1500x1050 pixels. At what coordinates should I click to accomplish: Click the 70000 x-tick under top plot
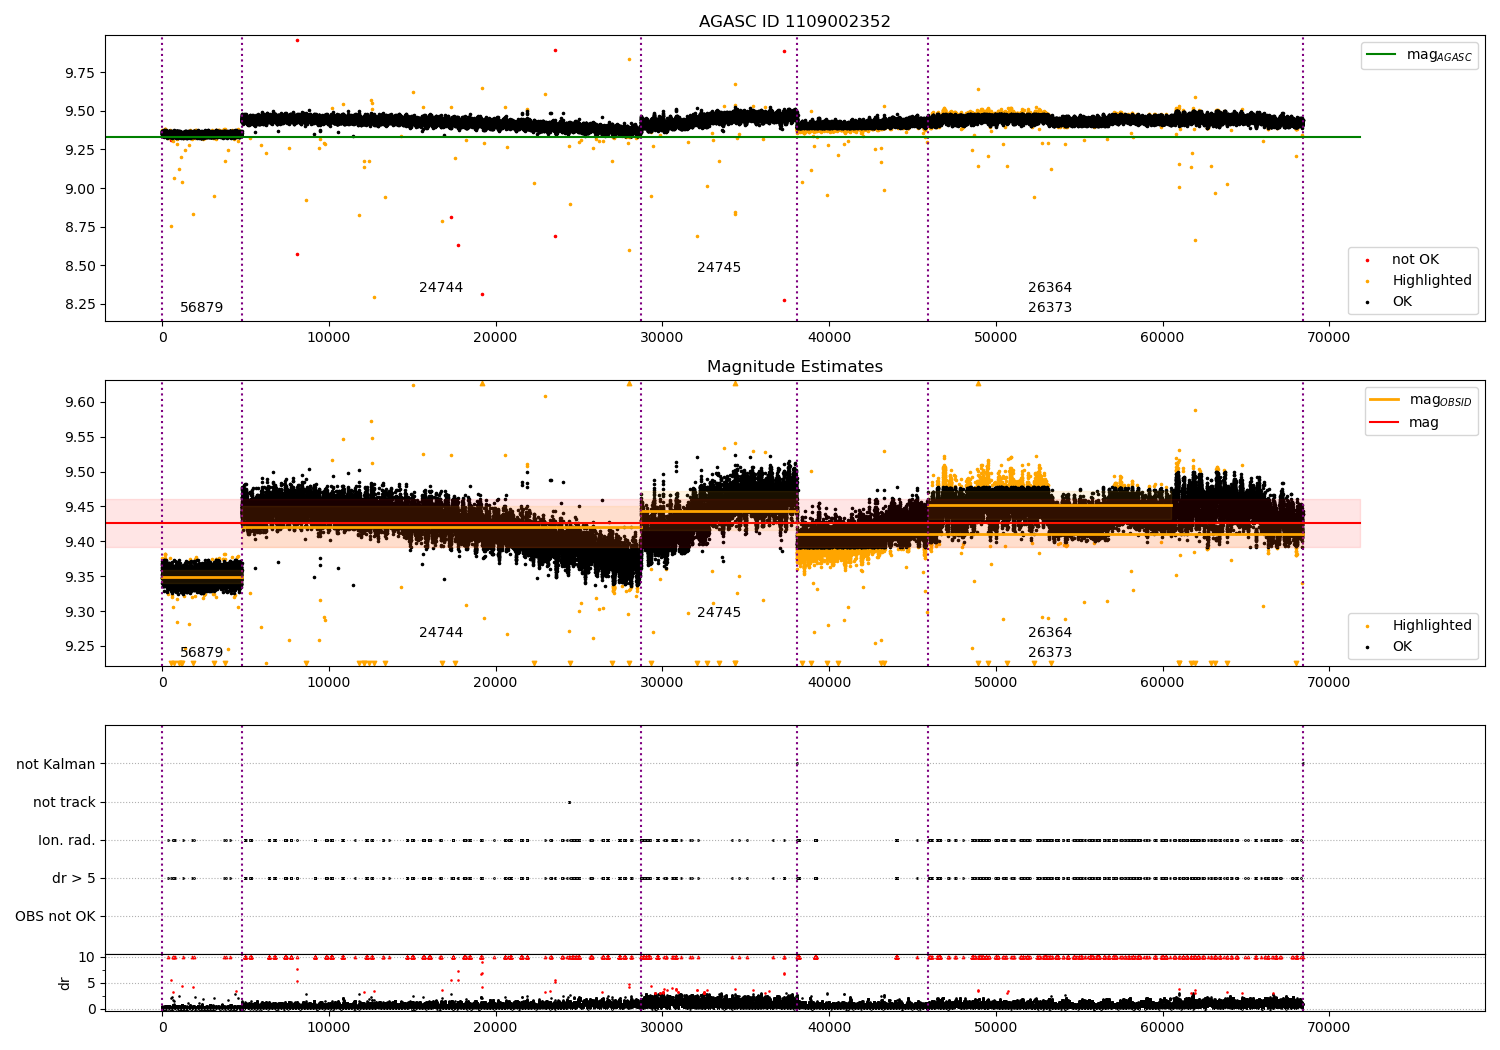point(1329,338)
